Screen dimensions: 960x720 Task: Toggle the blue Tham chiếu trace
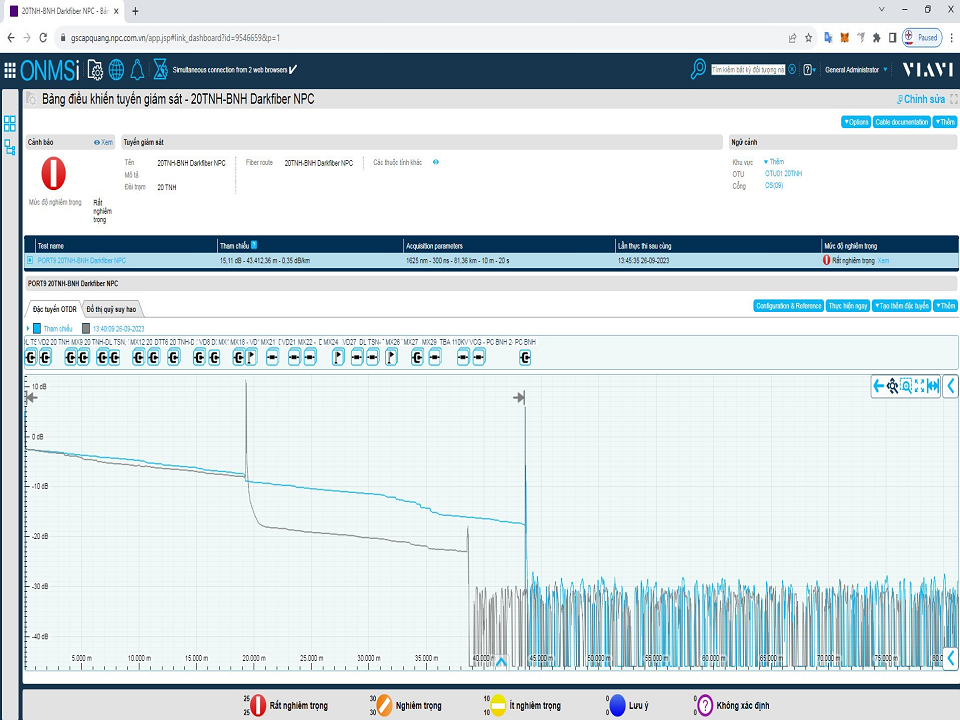[38, 328]
